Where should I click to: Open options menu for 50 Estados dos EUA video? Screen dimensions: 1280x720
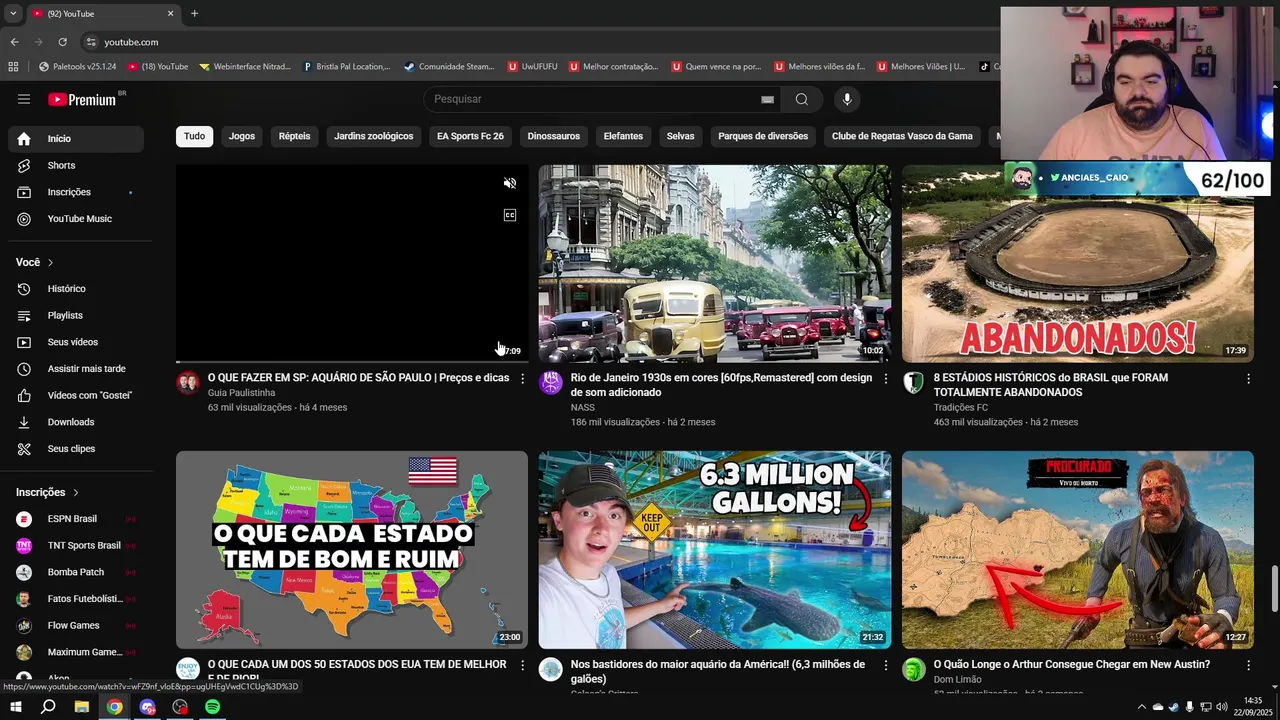[522, 665]
